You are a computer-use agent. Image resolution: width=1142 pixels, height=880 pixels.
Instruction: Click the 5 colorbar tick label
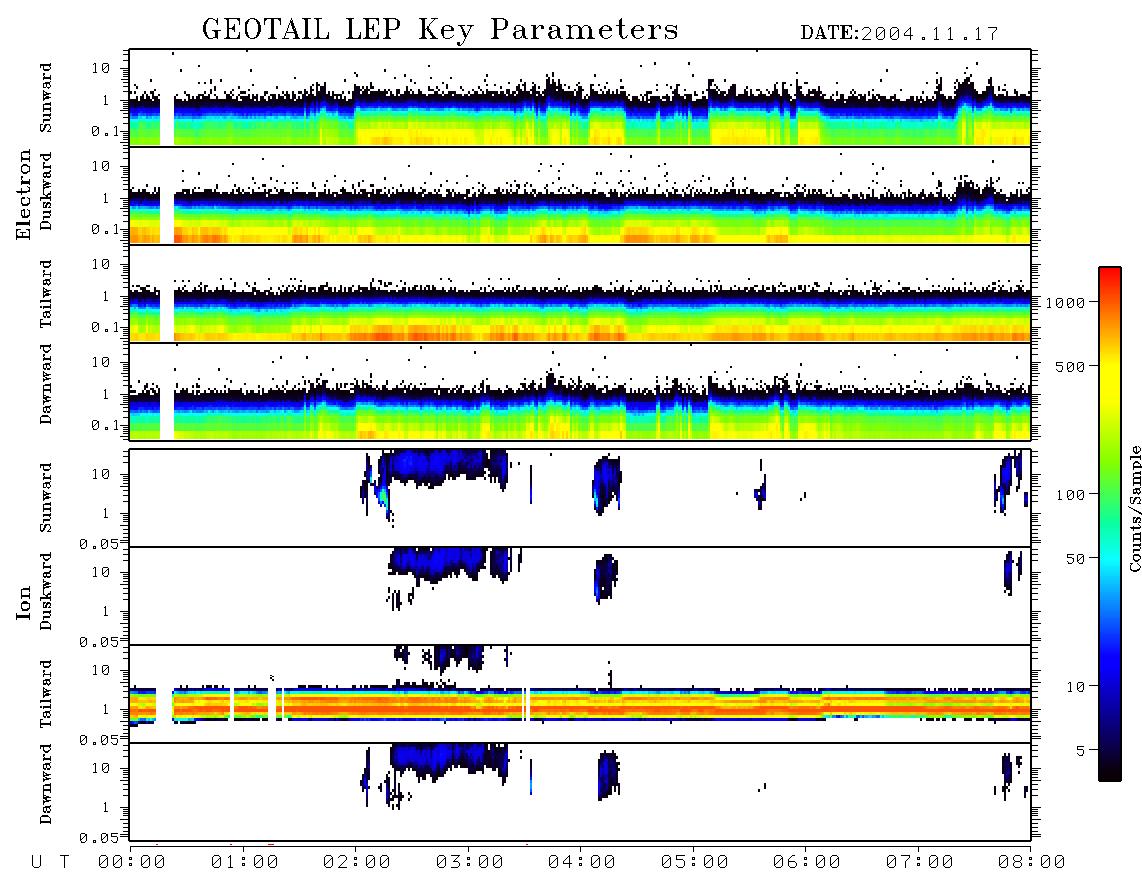(x=1081, y=750)
